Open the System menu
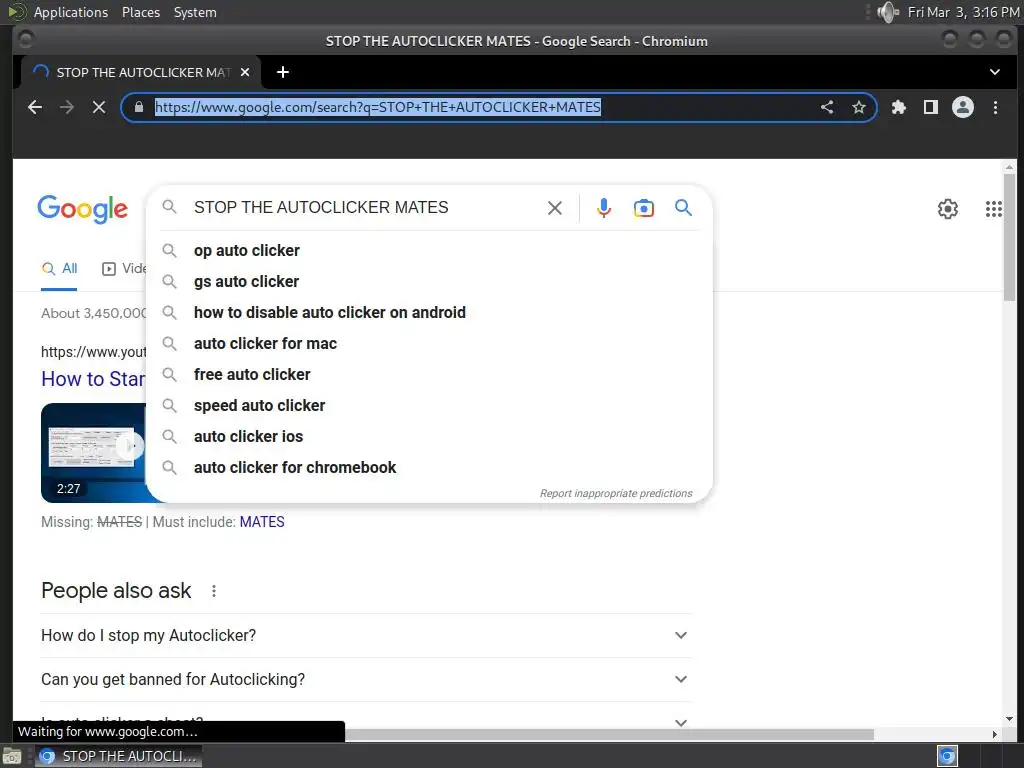The image size is (1024, 768). [195, 12]
